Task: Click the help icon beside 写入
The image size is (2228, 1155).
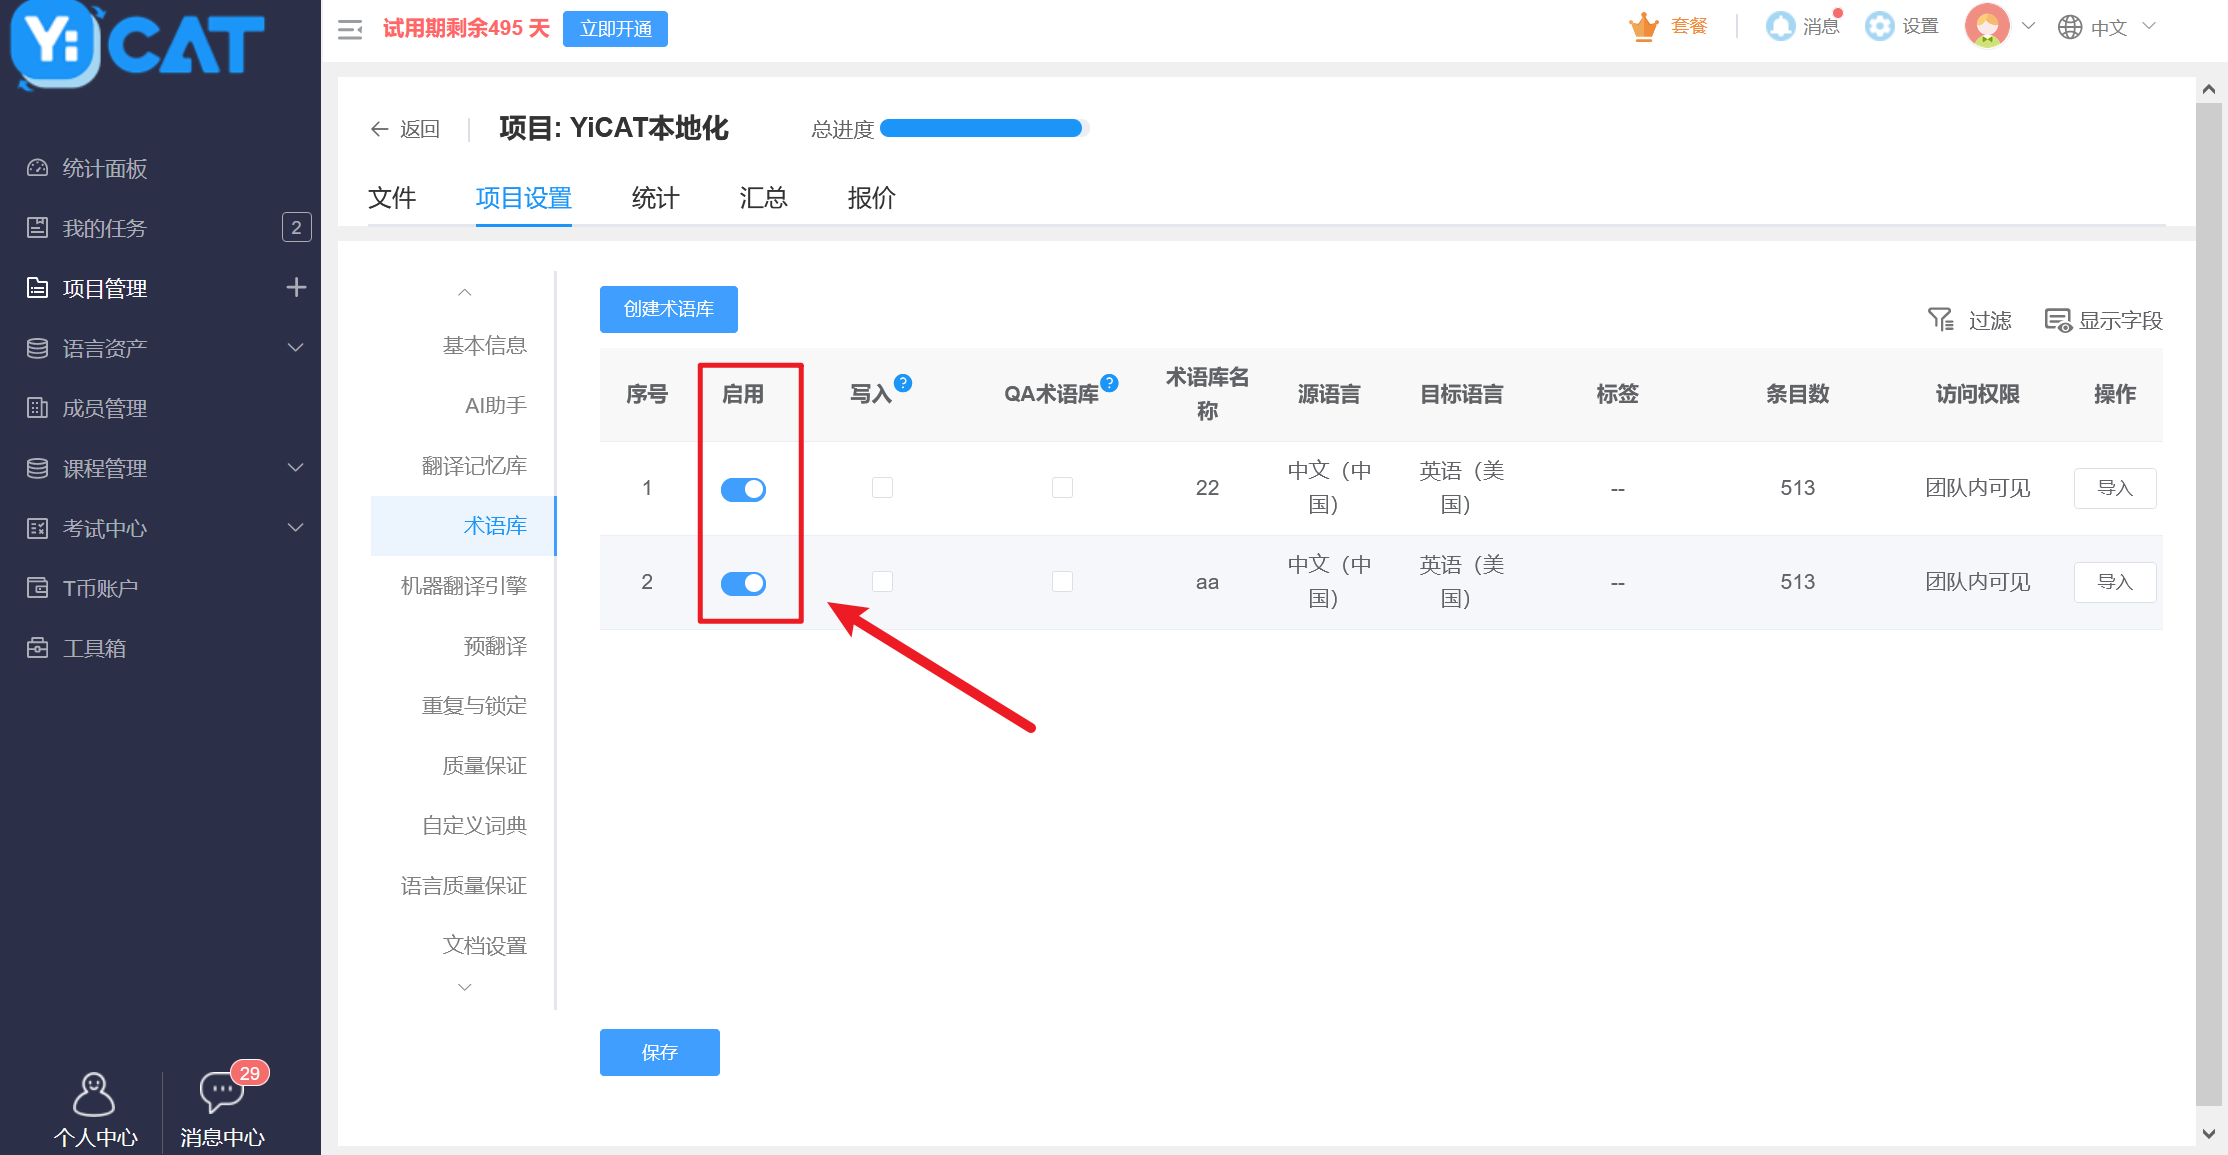Action: click(903, 383)
